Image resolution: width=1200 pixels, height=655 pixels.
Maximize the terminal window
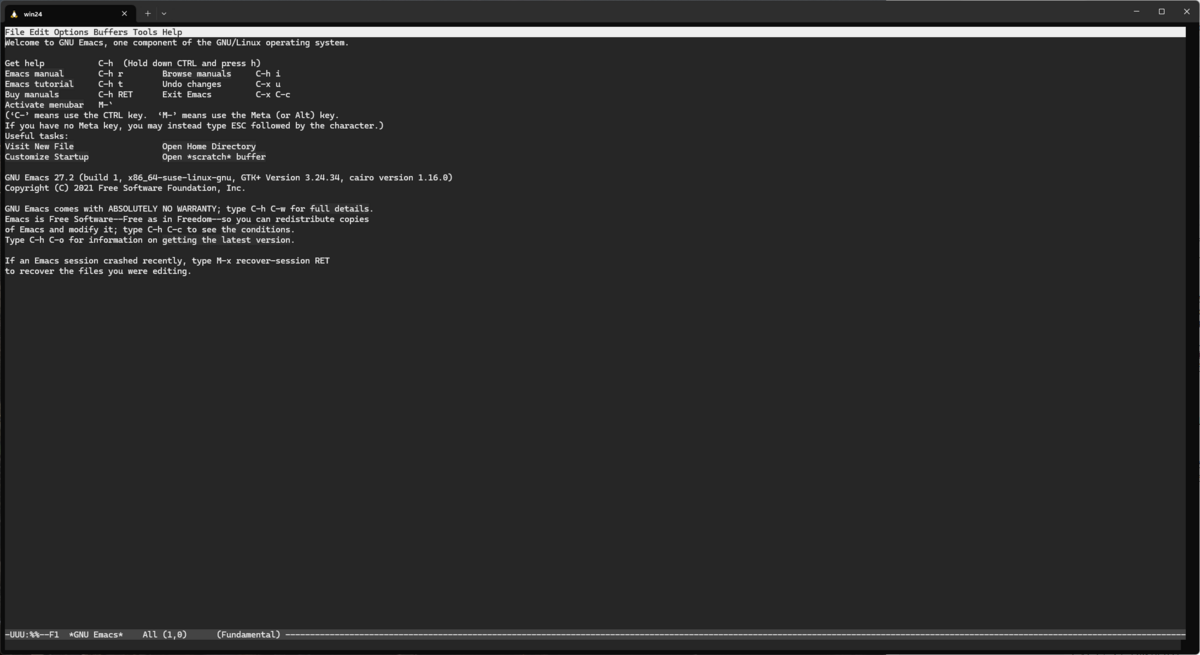pyautogui.click(x=1162, y=12)
